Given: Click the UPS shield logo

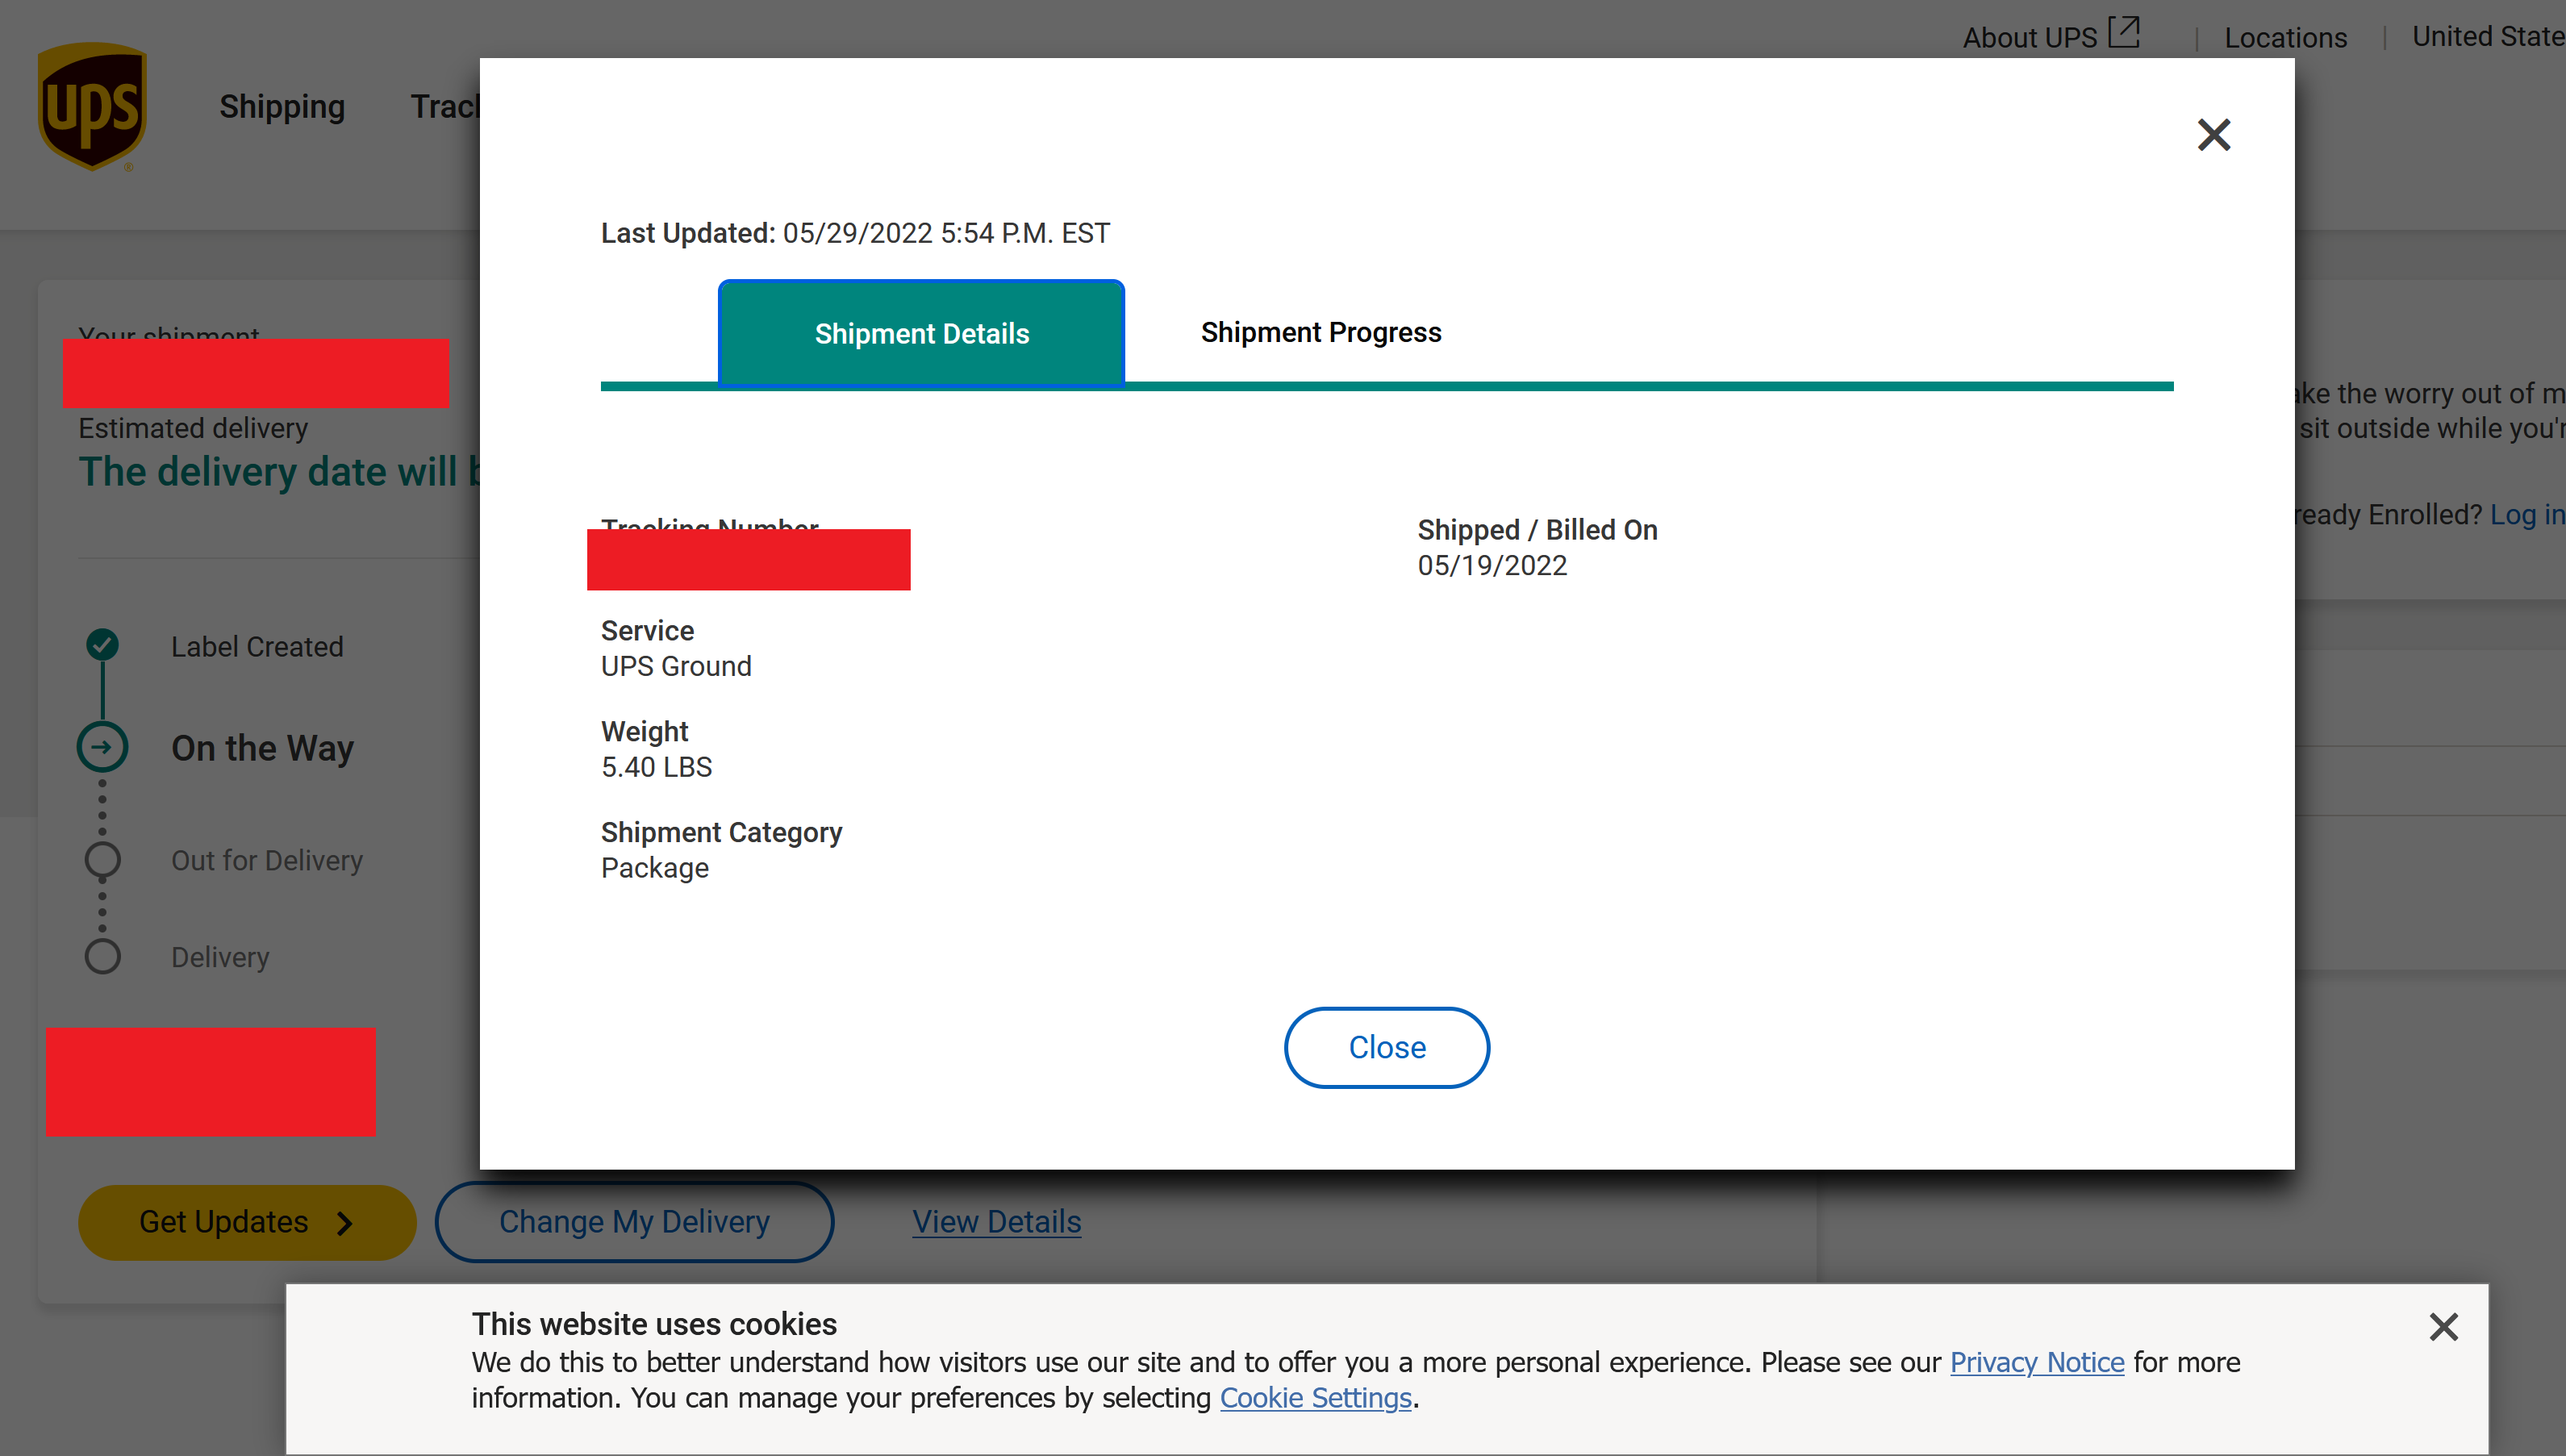Looking at the screenshot, I should 92,106.
